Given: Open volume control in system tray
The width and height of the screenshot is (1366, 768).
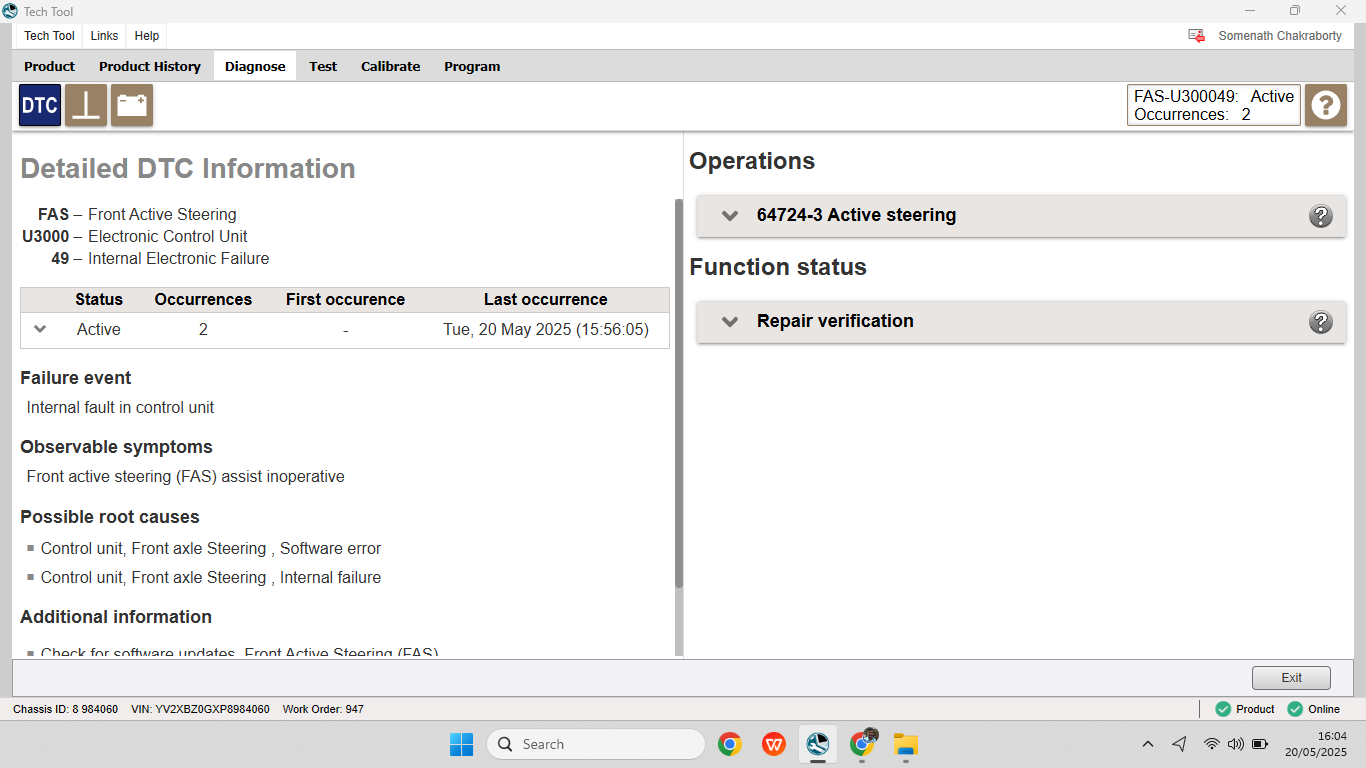Looking at the screenshot, I should tap(1236, 744).
